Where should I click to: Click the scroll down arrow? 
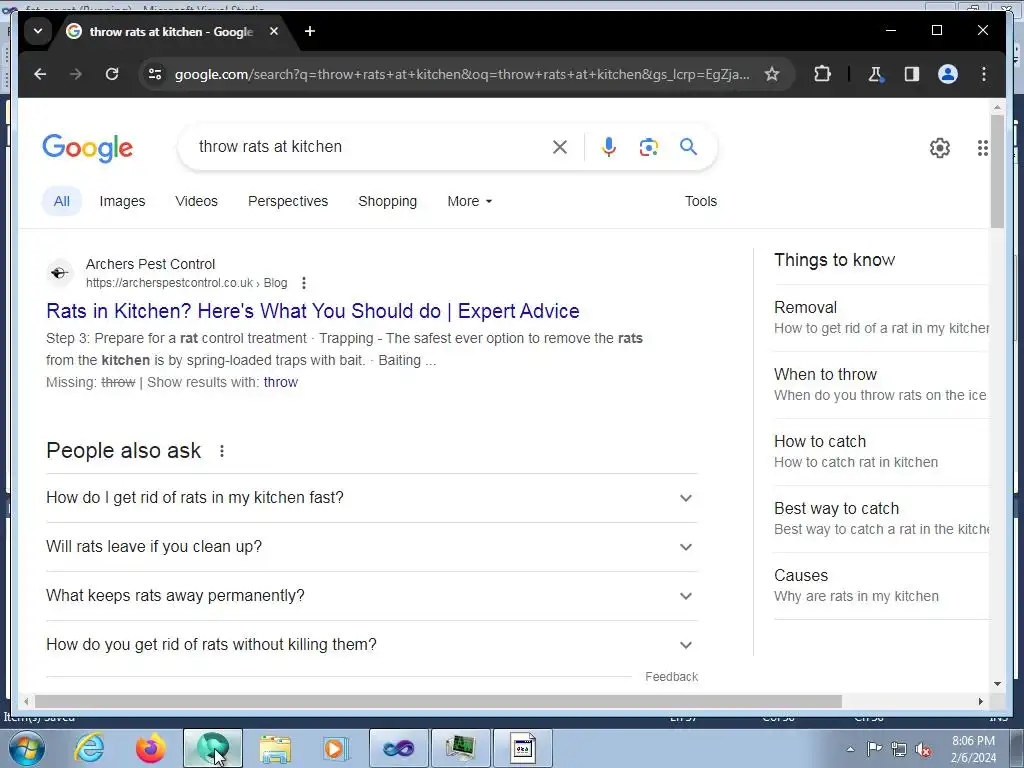click(x=997, y=684)
